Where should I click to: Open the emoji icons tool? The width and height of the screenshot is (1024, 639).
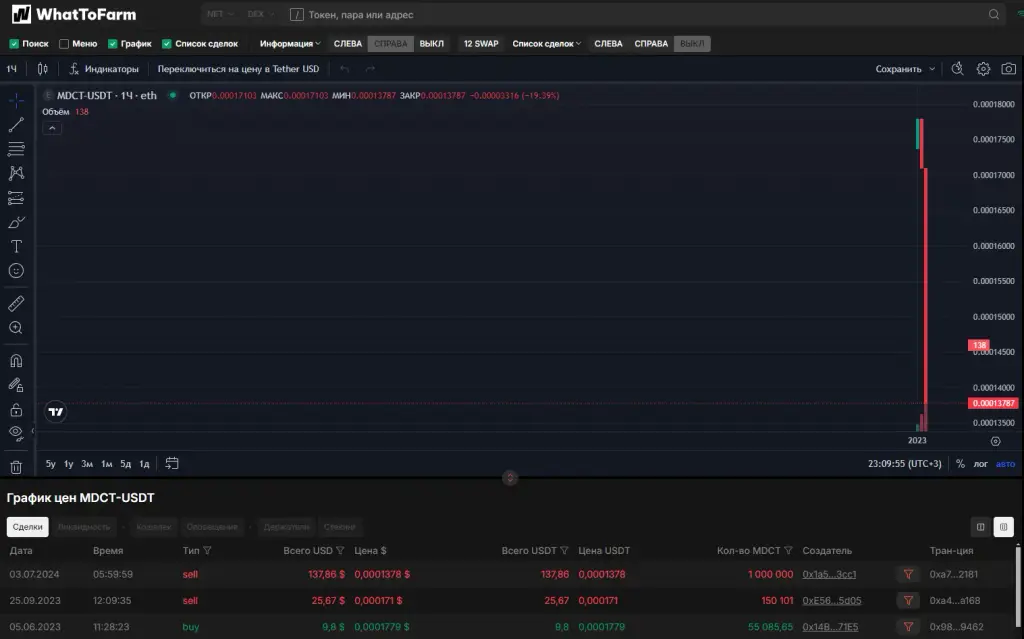[16, 270]
